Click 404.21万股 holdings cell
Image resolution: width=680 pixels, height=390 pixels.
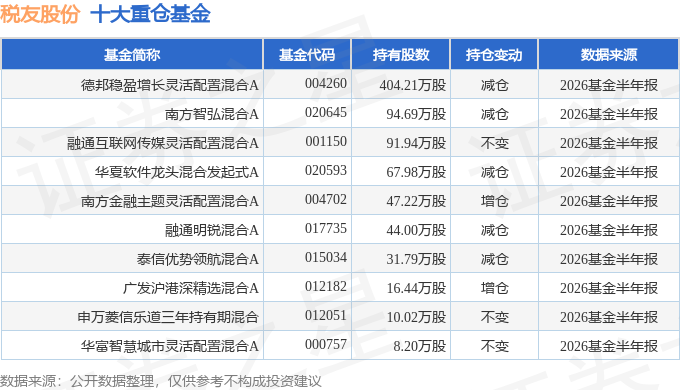(x=412, y=85)
